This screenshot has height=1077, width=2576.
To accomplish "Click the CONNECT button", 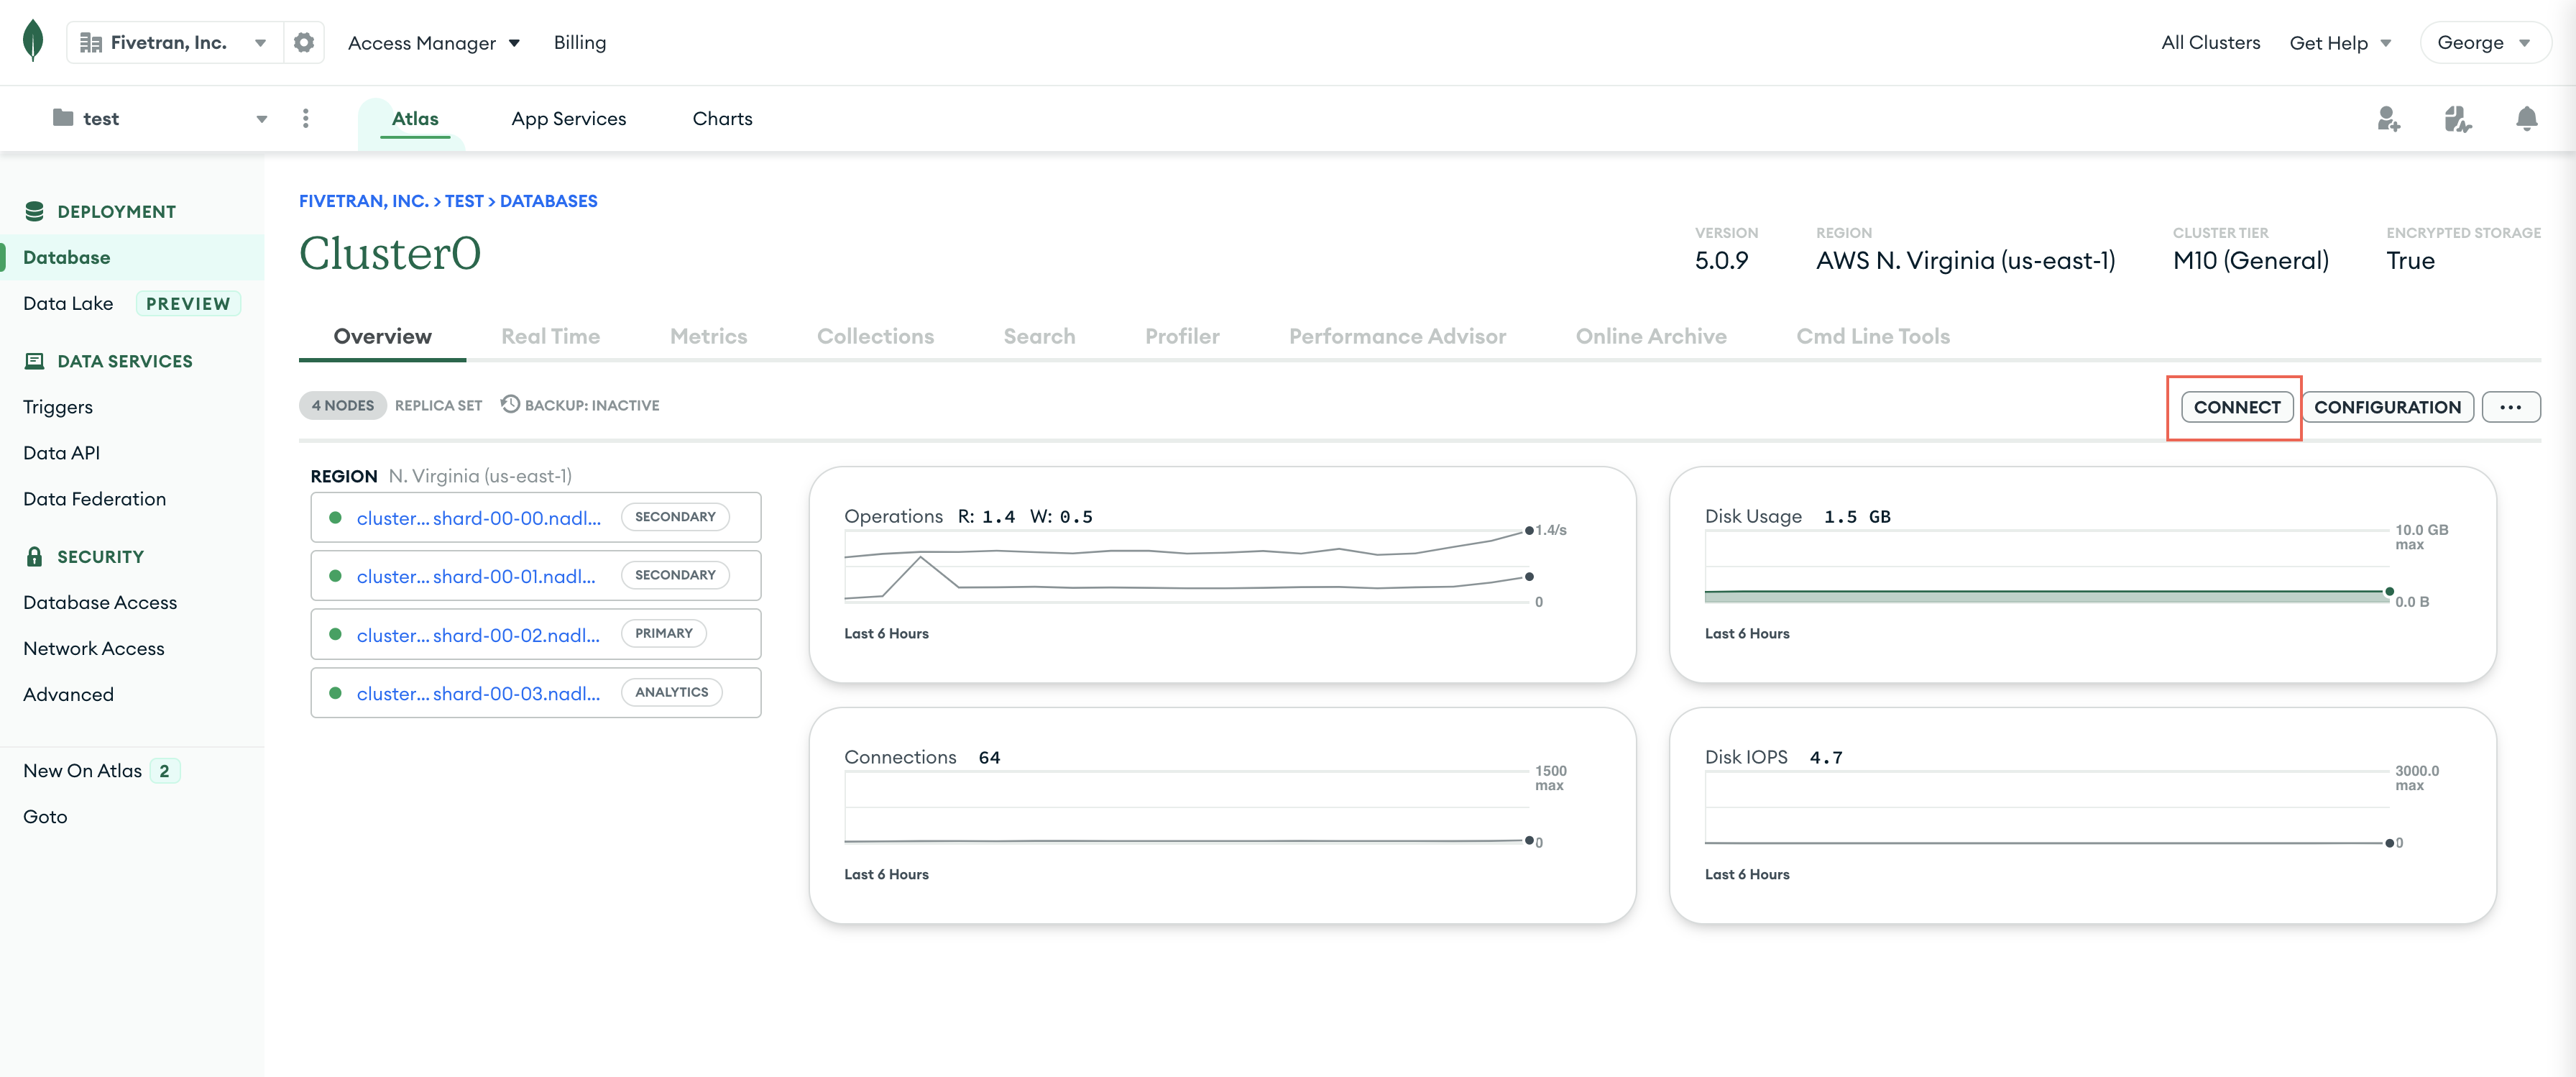I will [x=2236, y=405].
